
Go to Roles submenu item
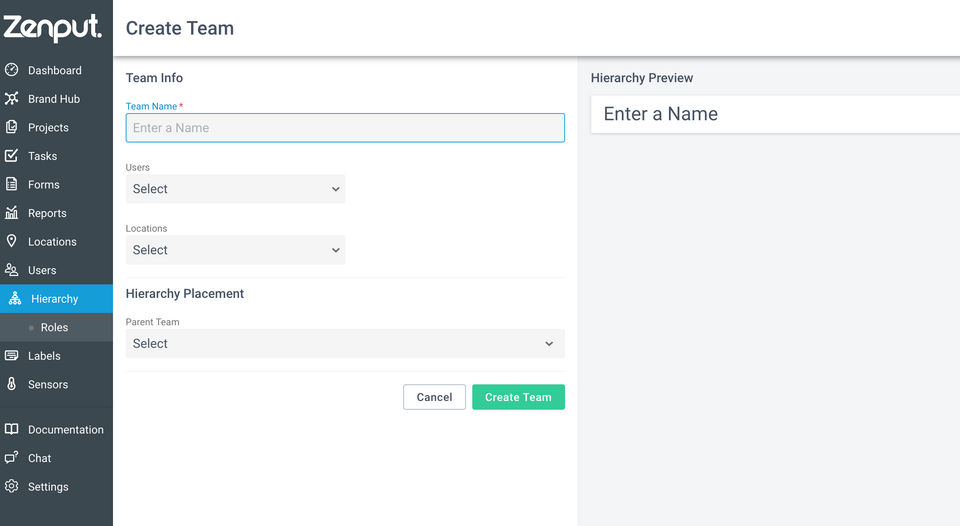pyautogui.click(x=54, y=327)
